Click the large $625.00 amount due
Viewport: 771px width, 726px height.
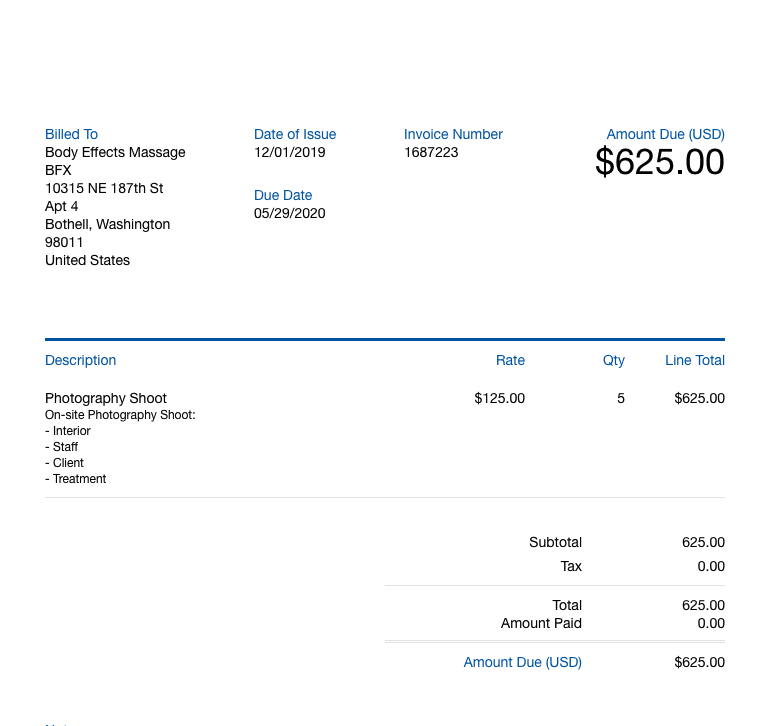point(660,162)
